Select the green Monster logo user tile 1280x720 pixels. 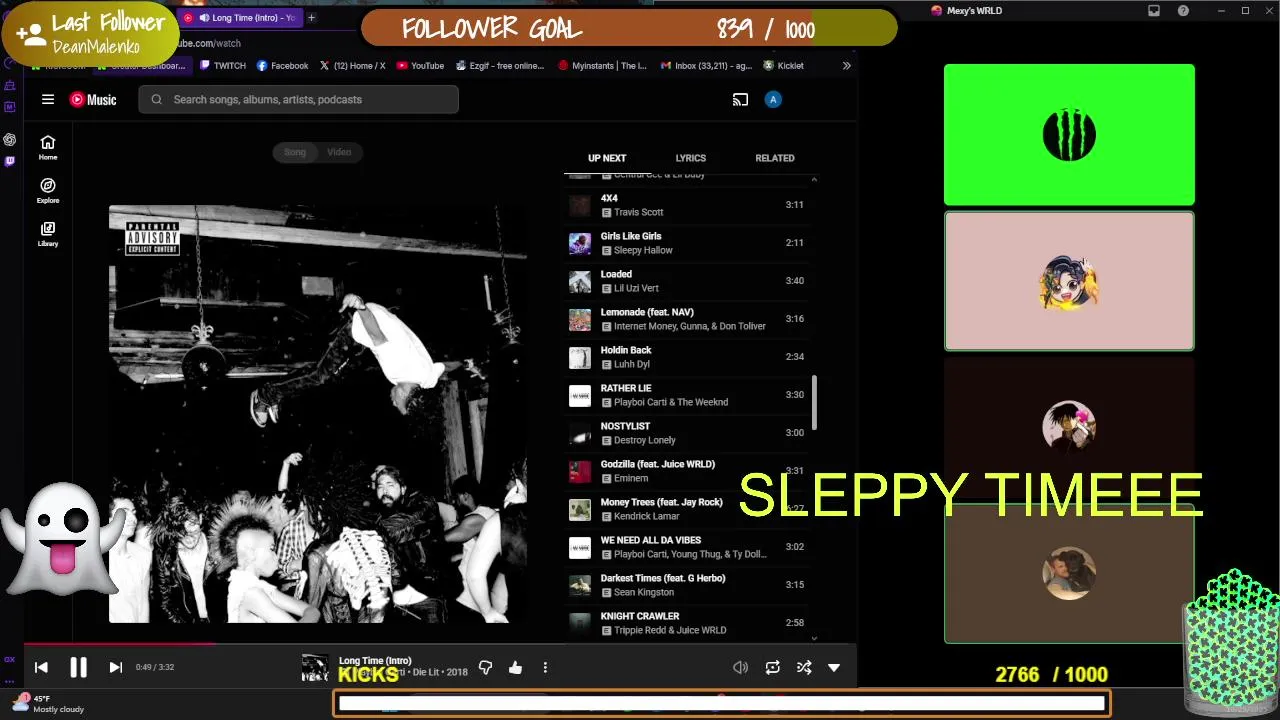[x=1069, y=135]
